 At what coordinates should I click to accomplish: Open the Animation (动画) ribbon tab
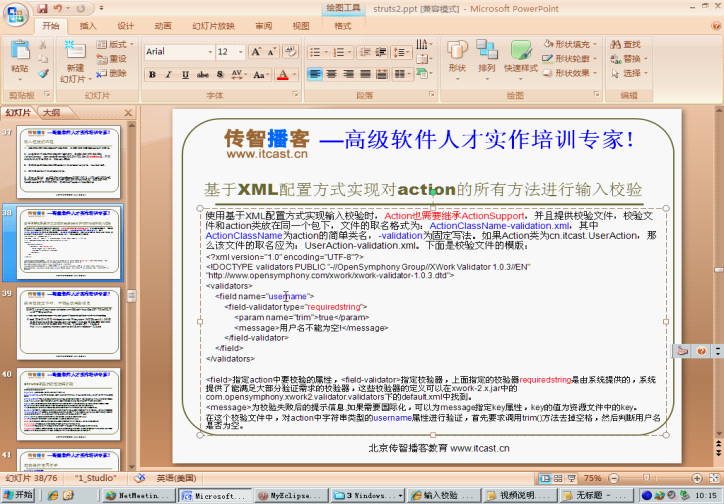(x=163, y=26)
